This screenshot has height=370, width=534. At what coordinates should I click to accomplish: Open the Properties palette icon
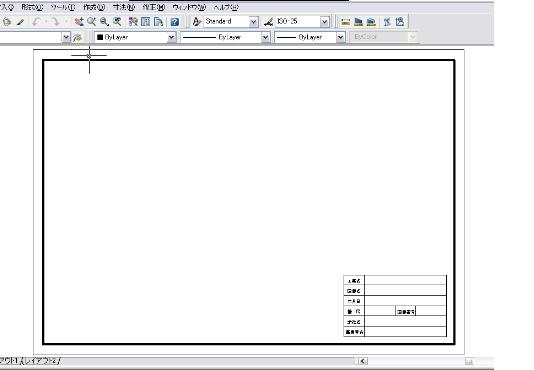(x=133, y=22)
